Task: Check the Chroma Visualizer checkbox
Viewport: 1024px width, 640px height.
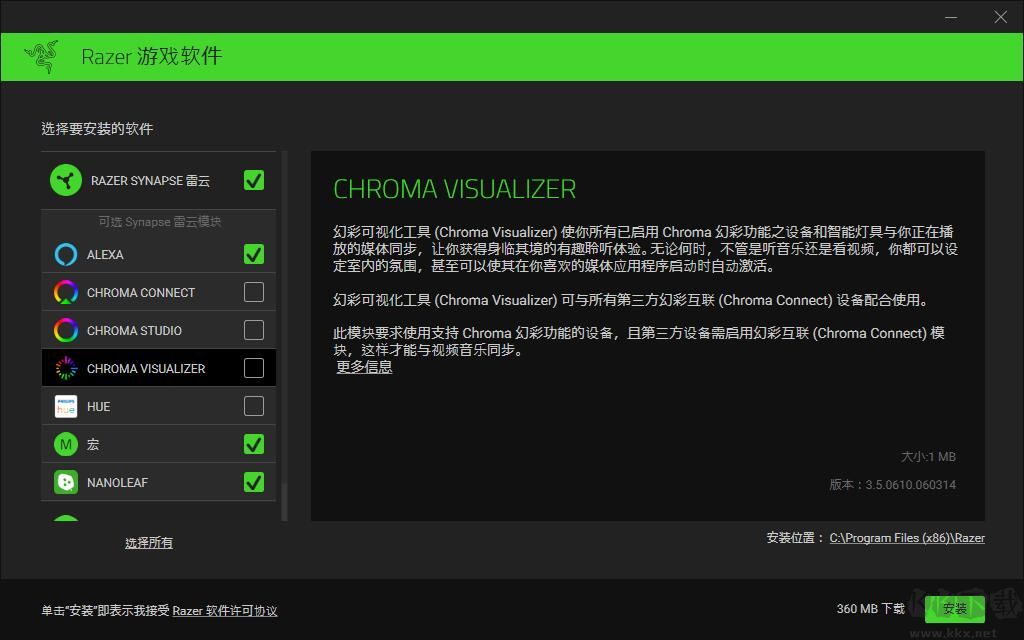Action: tap(253, 368)
